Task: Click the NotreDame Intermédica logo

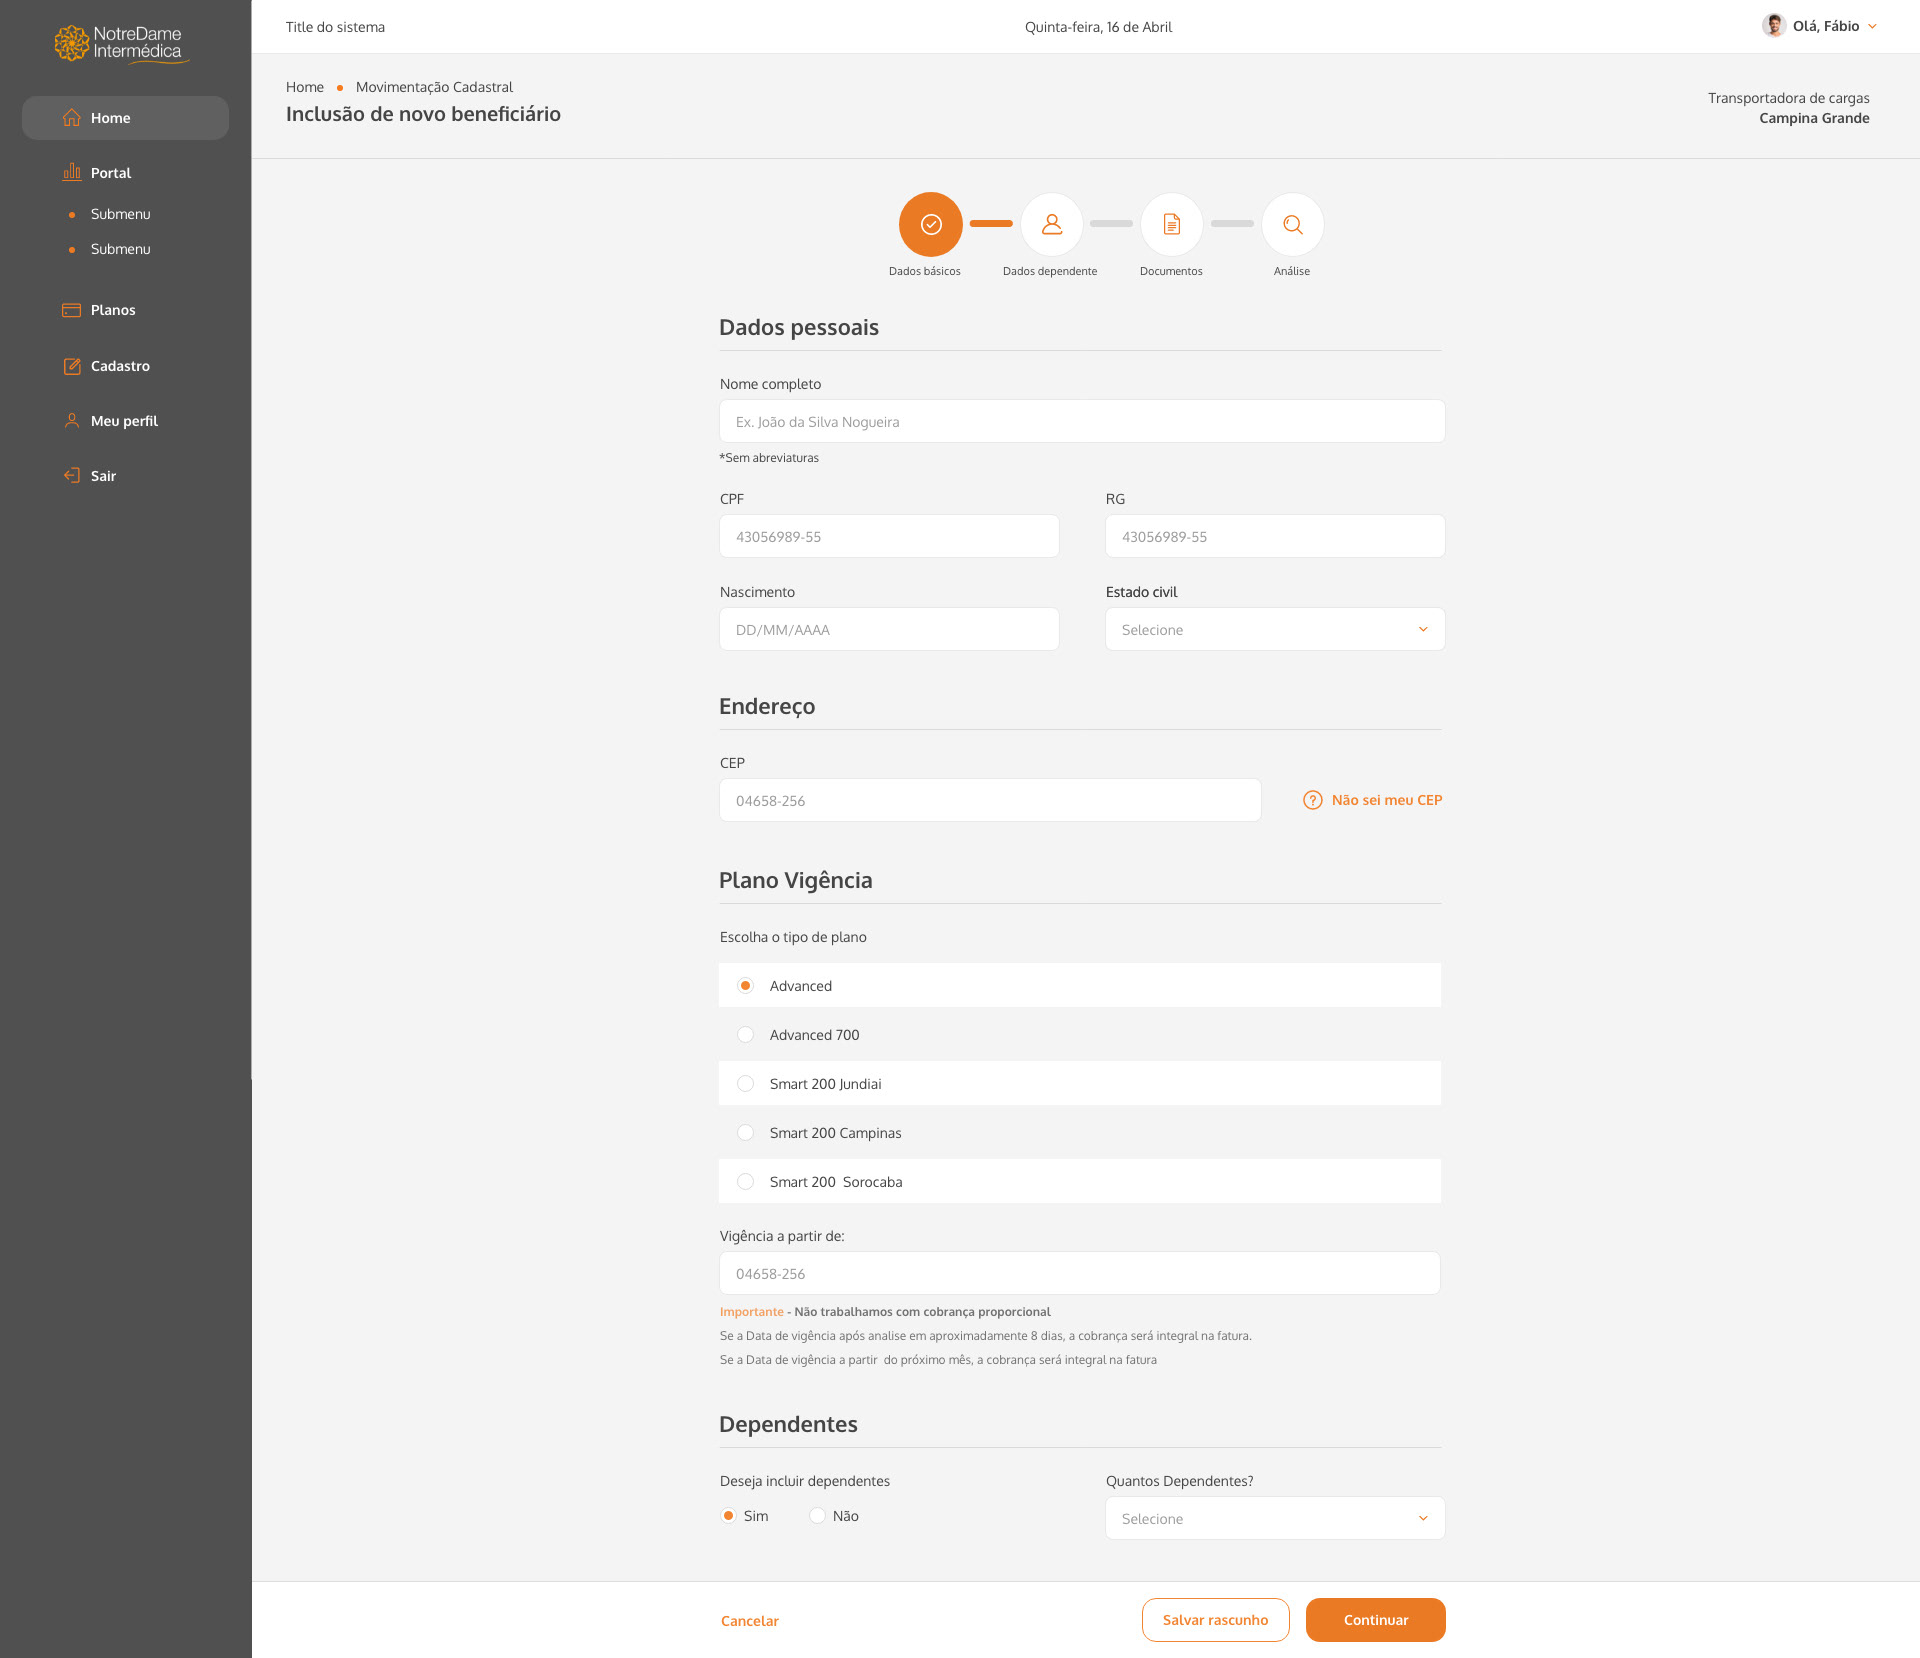Action: click(121, 44)
